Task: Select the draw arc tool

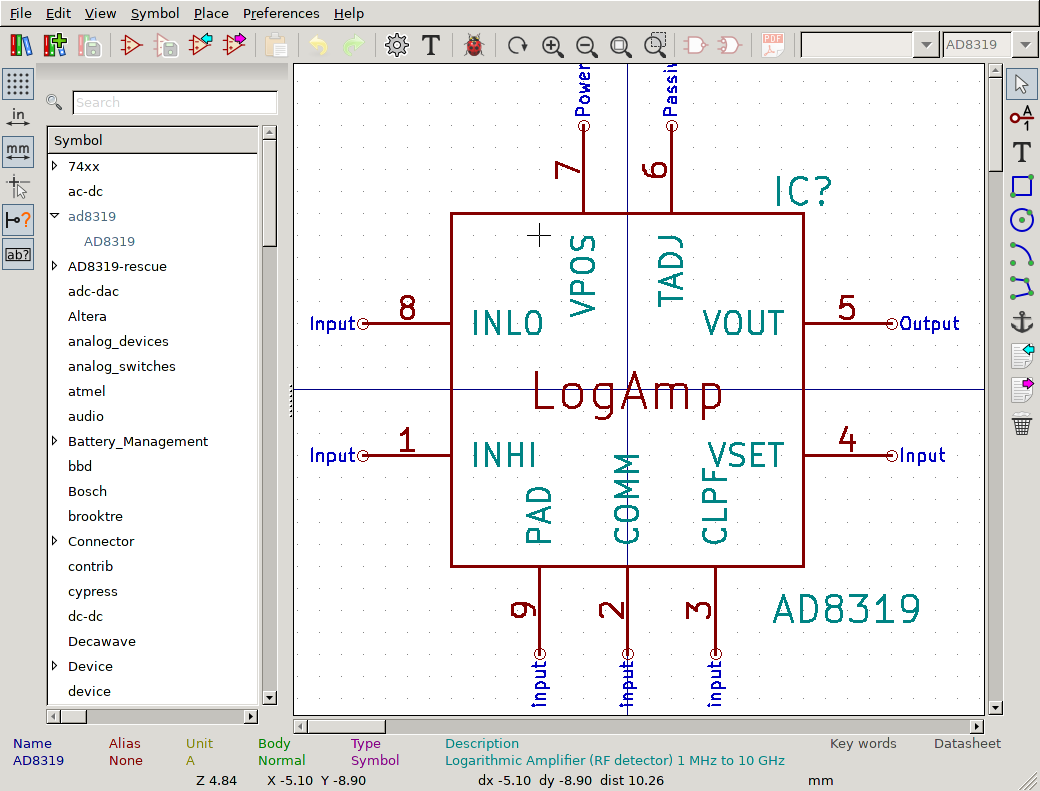Action: coord(1021,254)
